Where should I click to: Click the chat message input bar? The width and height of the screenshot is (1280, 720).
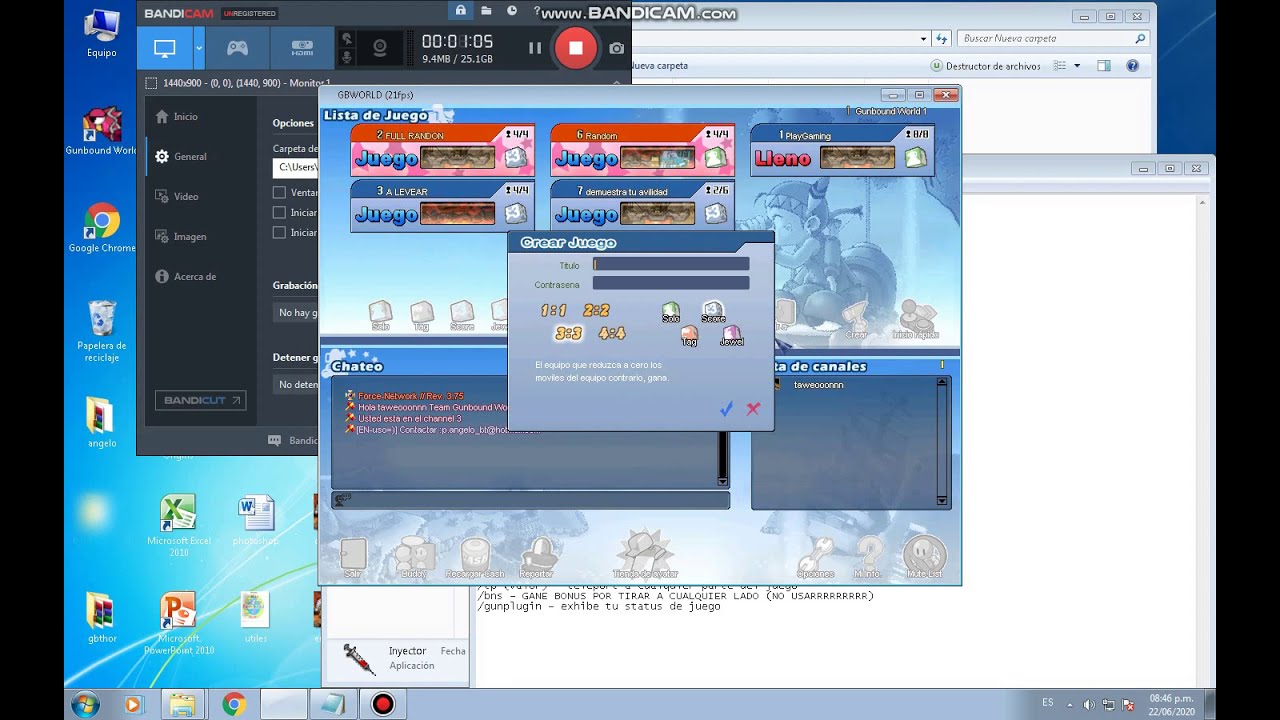coord(531,499)
